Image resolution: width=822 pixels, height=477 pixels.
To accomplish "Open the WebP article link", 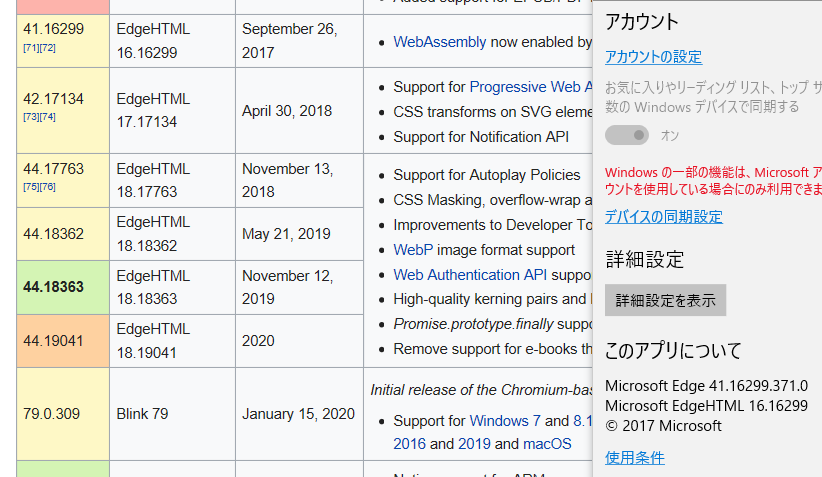I will click(x=413, y=250).
